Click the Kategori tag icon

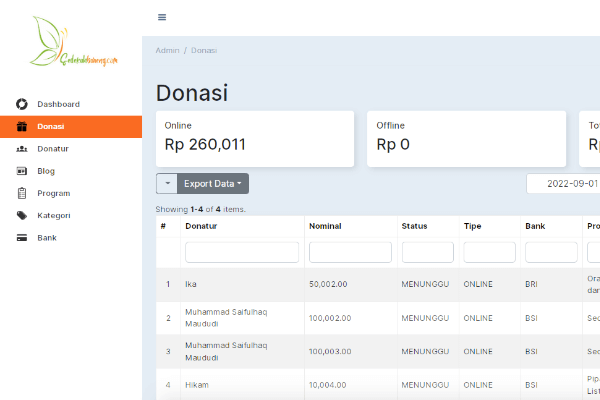point(22,216)
